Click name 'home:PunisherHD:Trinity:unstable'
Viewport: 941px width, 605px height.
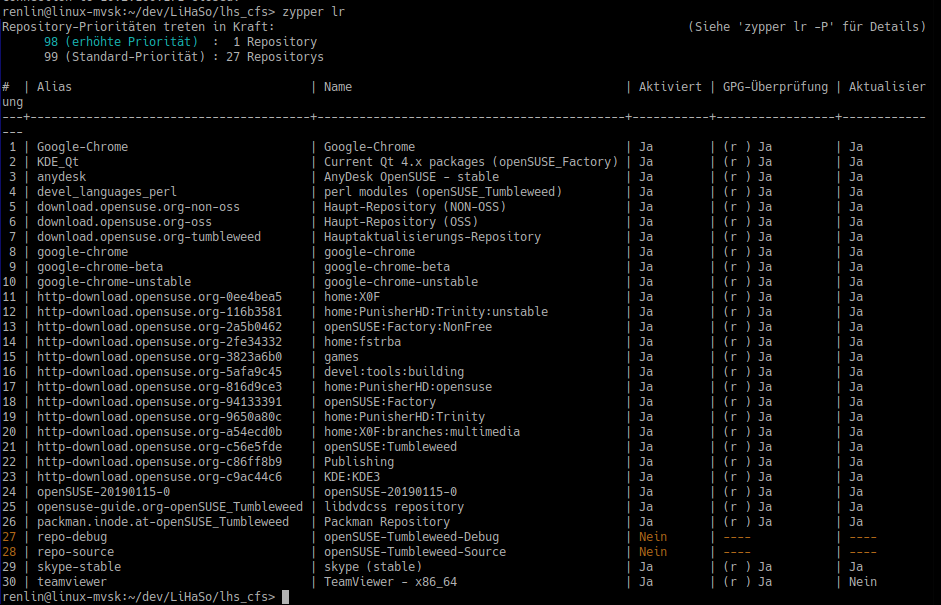point(436,312)
